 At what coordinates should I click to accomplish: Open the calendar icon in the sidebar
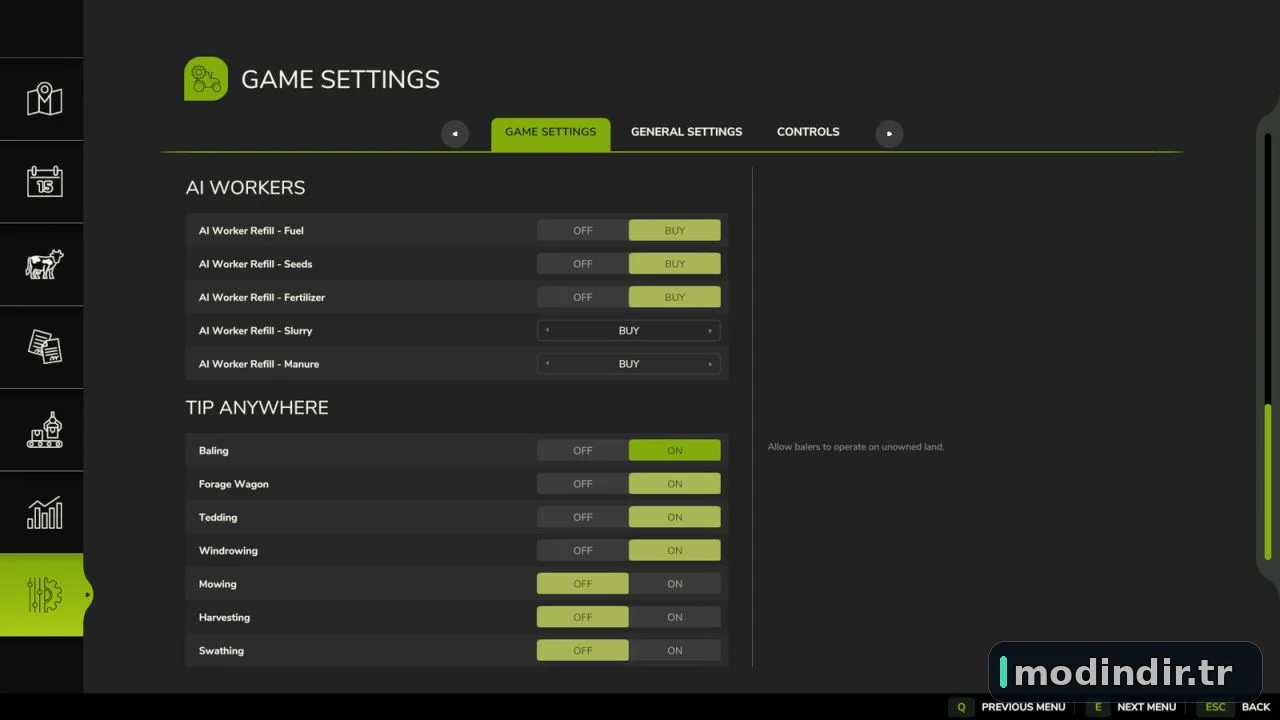(x=44, y=181)
